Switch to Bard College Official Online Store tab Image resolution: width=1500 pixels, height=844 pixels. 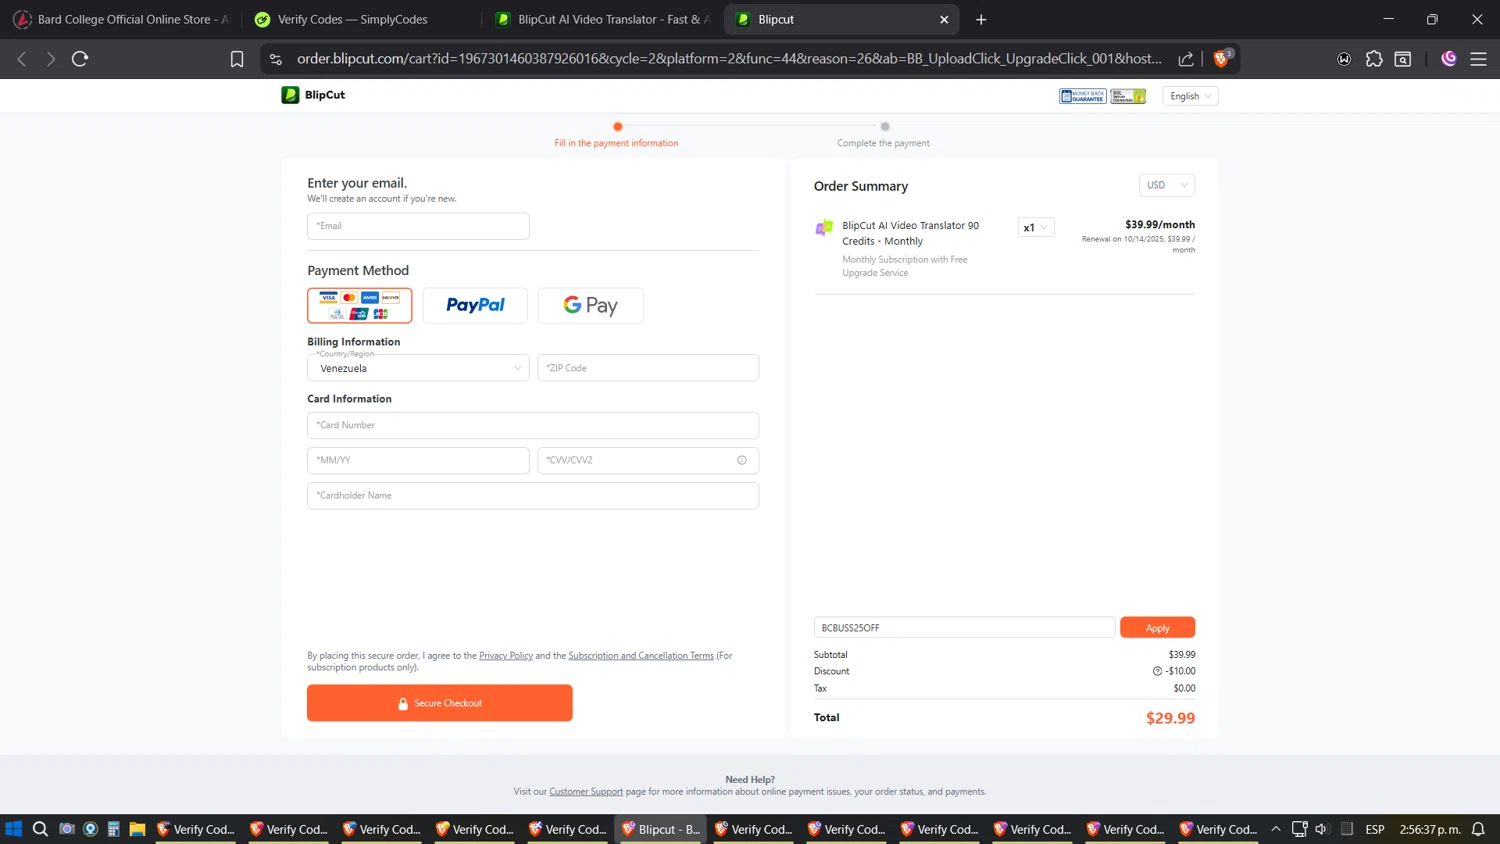(121, 19)
